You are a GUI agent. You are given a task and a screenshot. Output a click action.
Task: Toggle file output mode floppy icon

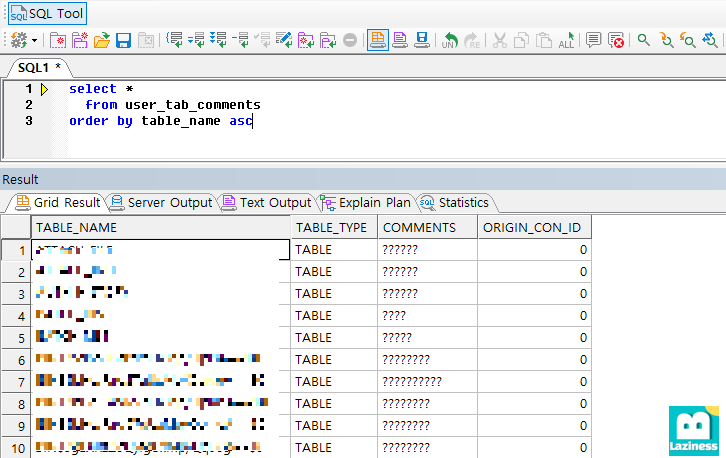(x=421, y=40)
